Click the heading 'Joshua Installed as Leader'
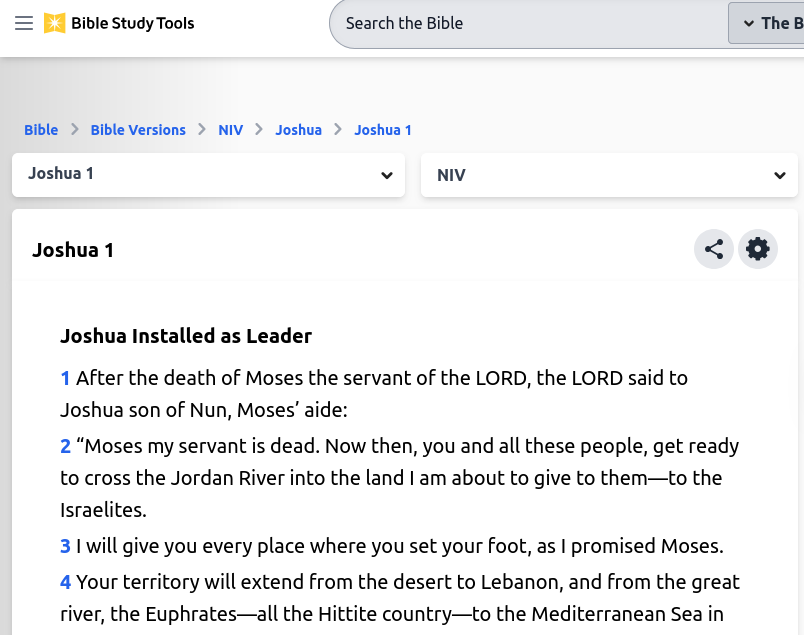The height and width of the screenshot is (635, 804). [186, 336]
